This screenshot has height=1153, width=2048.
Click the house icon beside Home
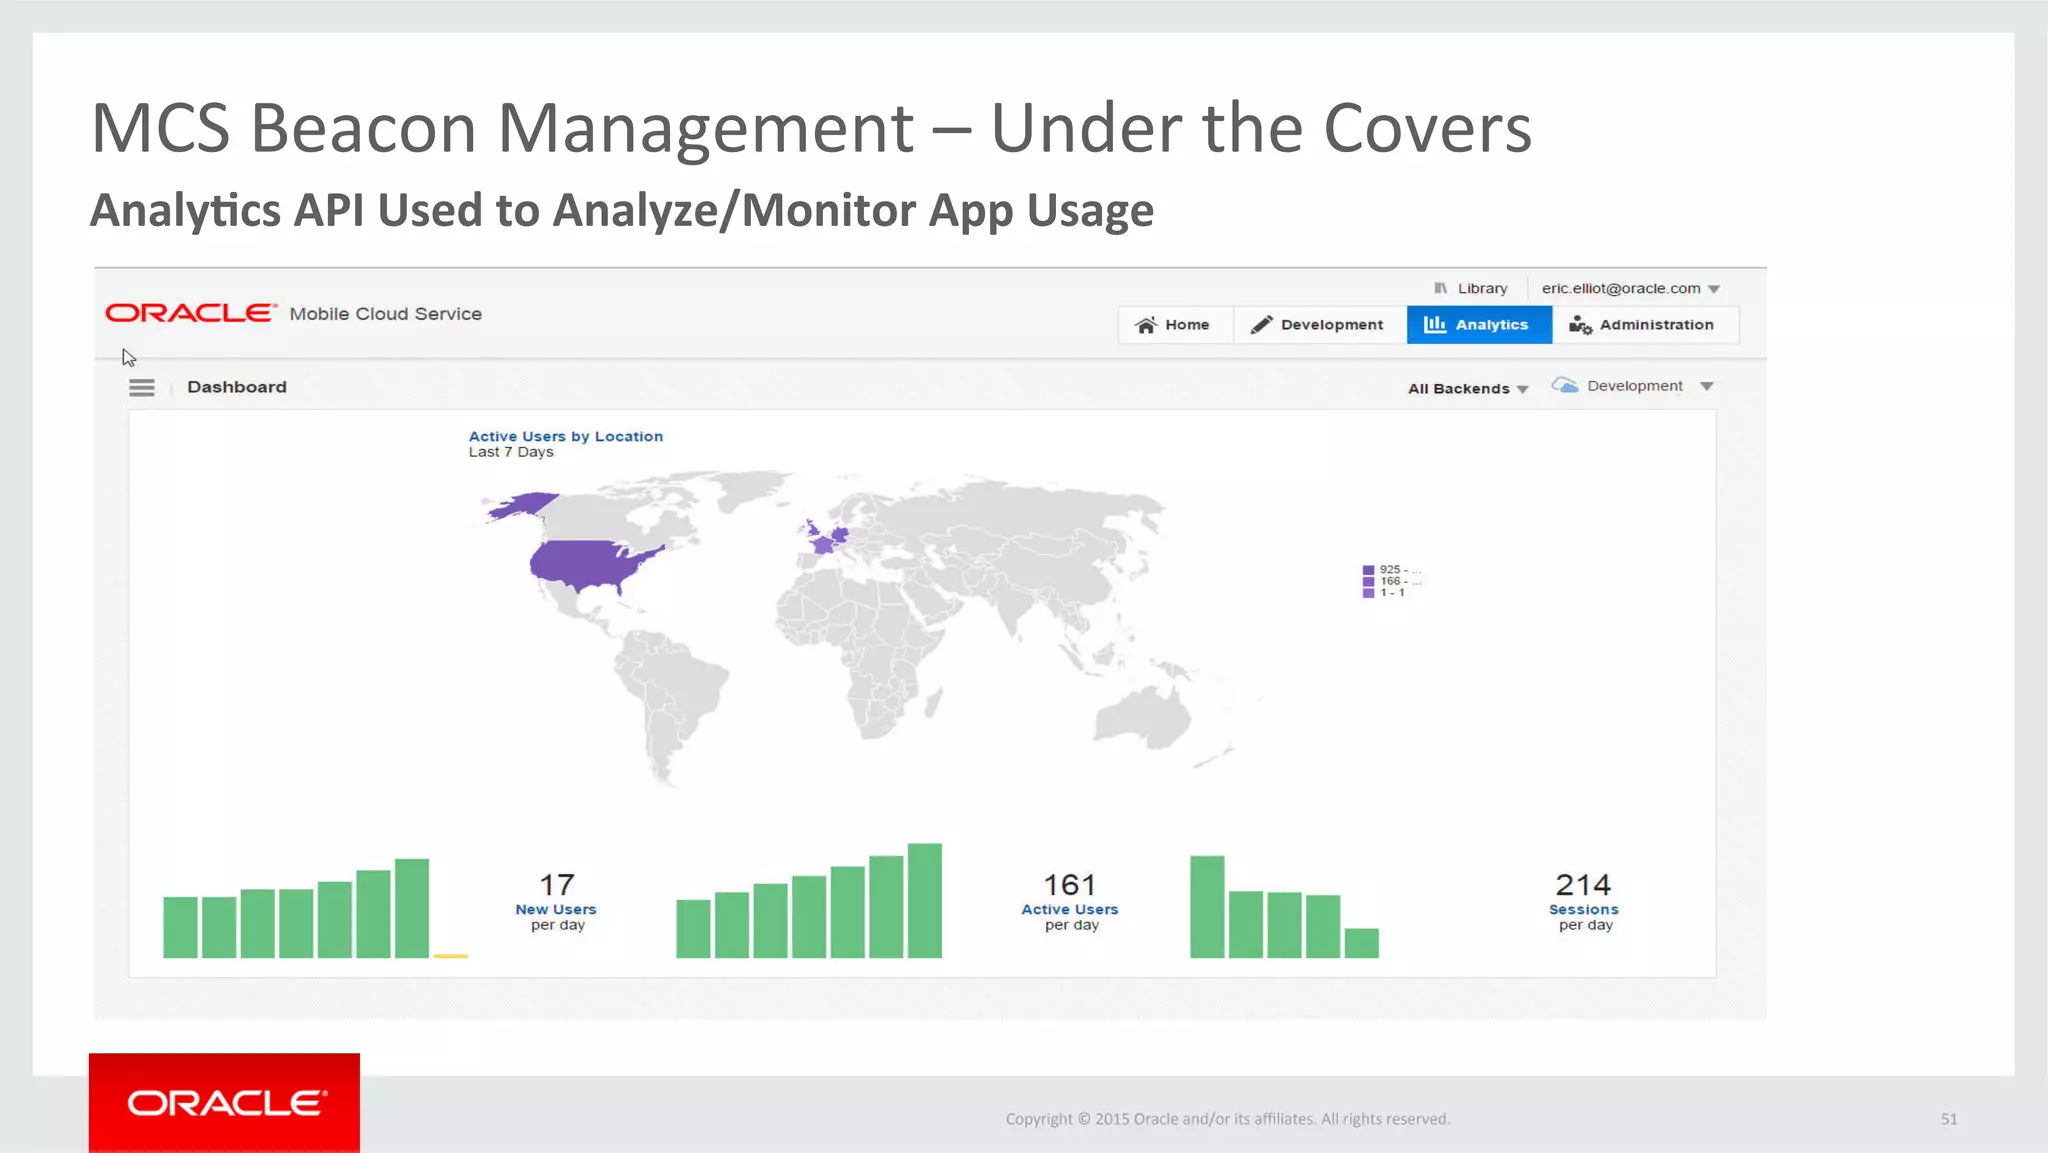point(1146,325)
